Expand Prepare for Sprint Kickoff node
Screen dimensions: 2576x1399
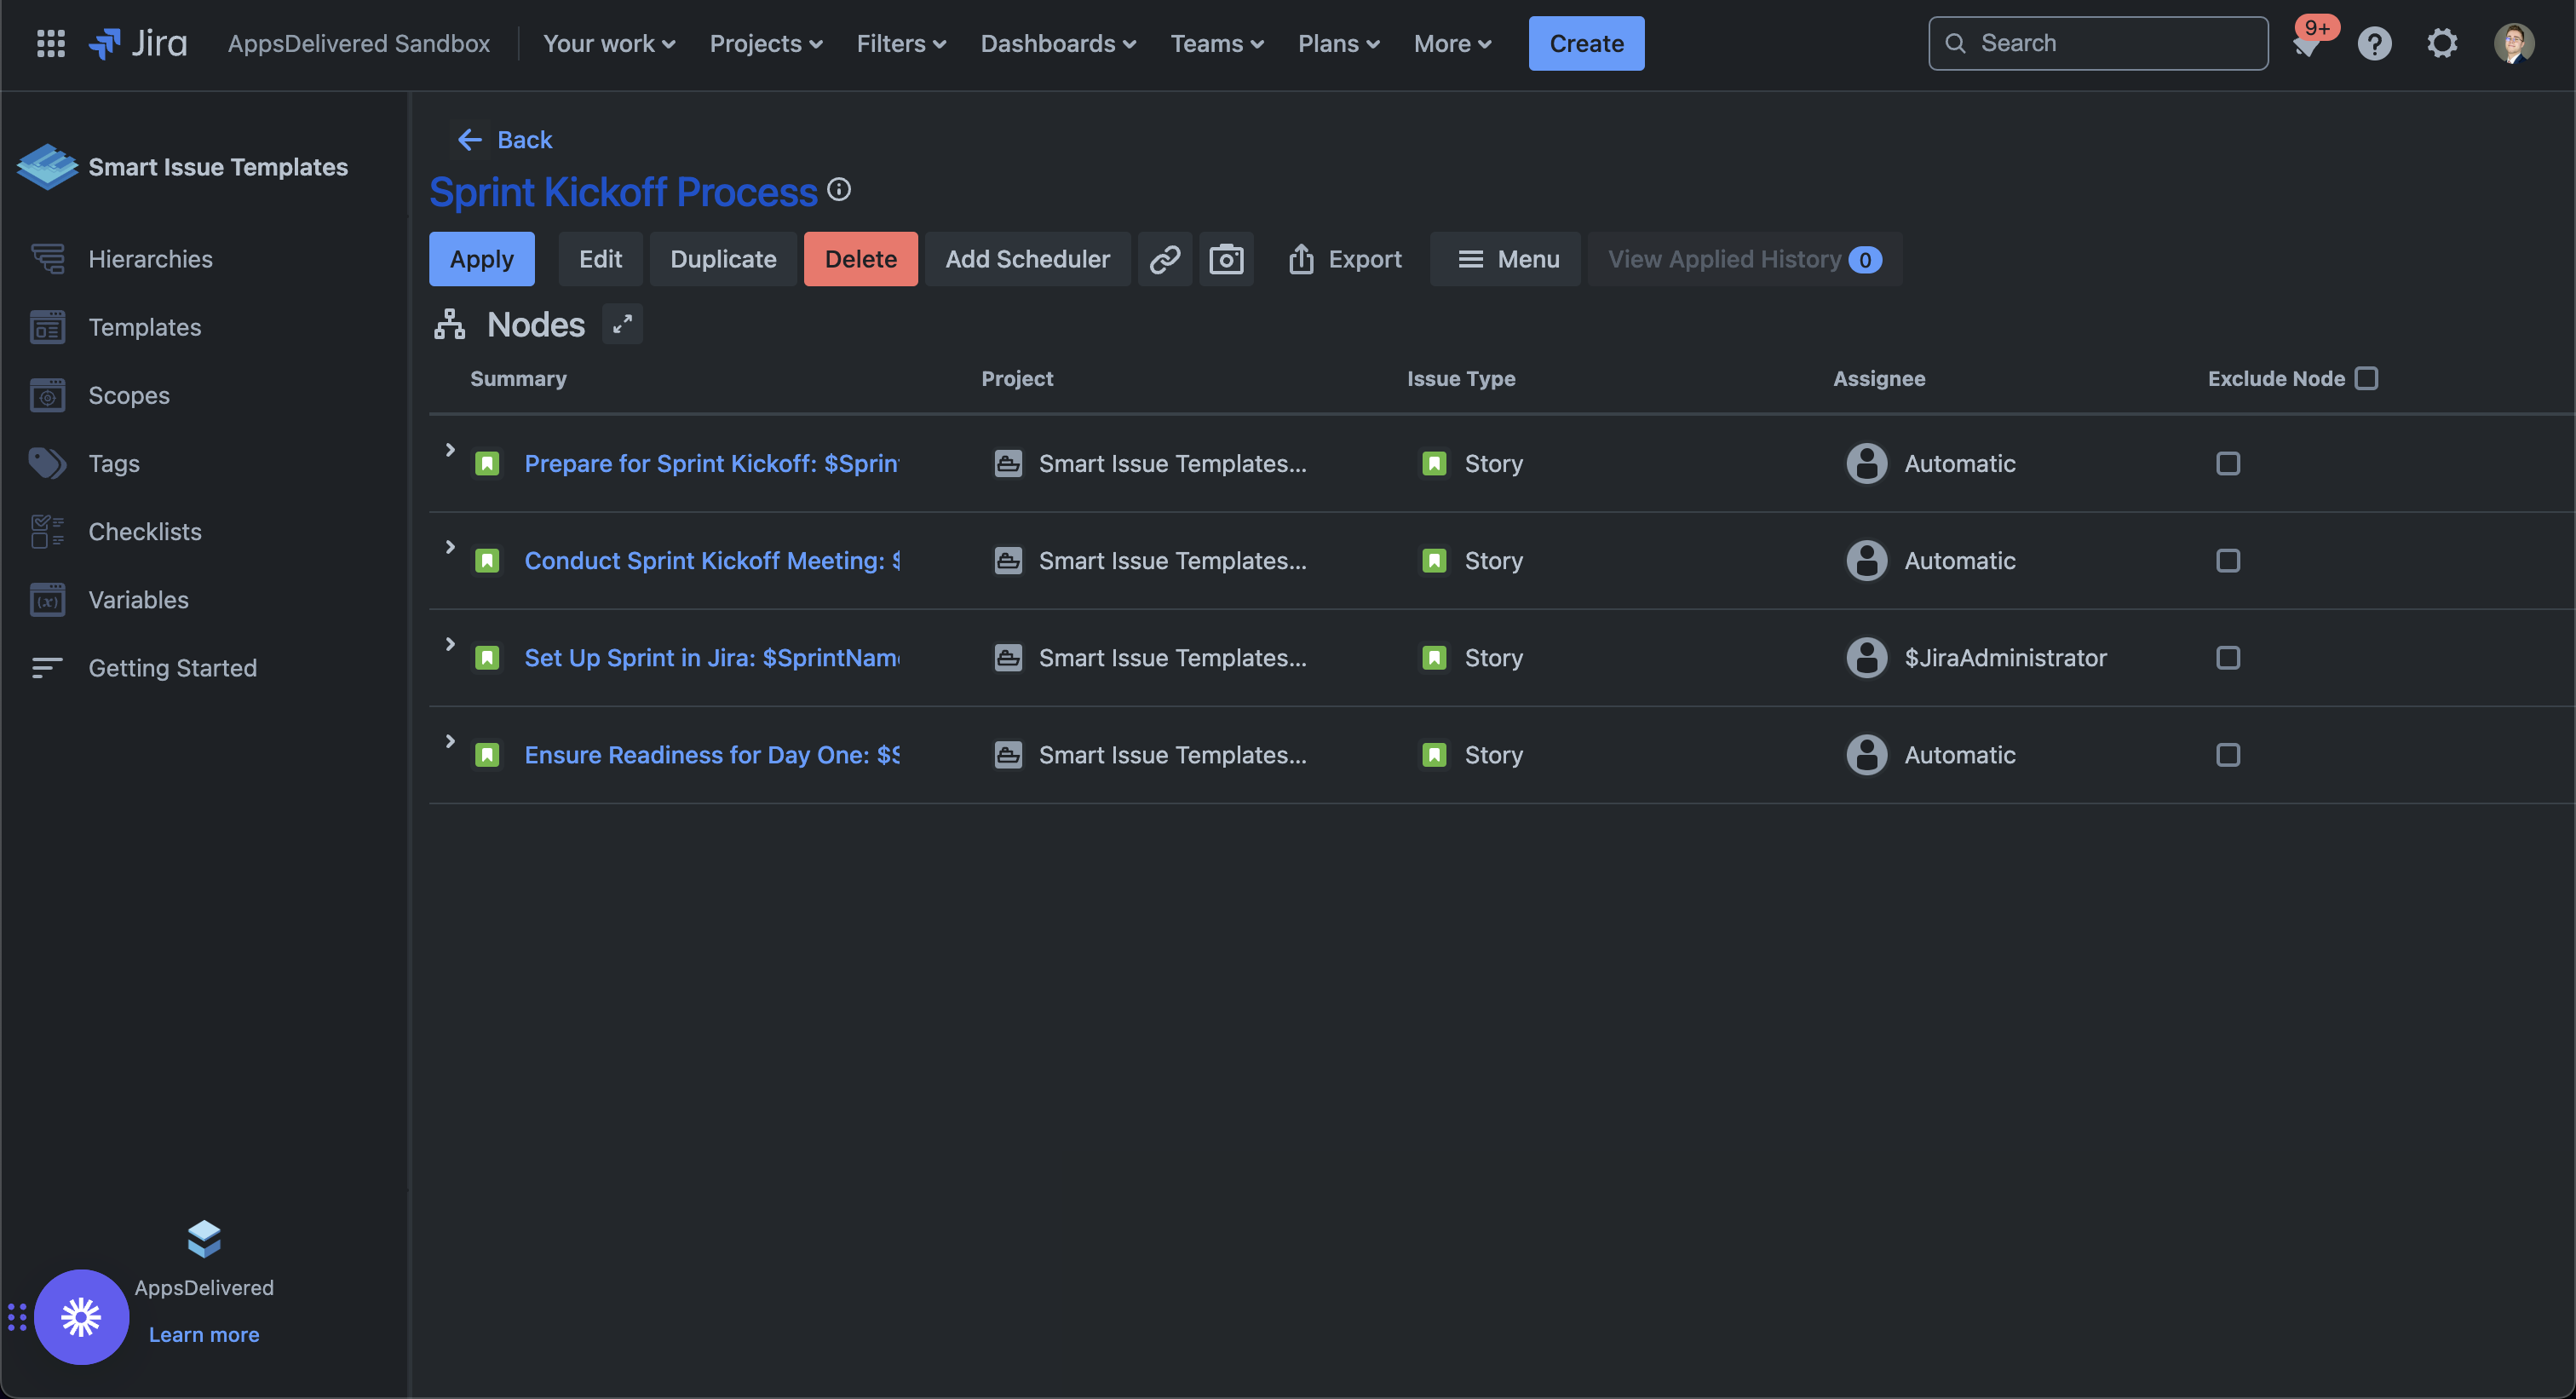[450, 450]
